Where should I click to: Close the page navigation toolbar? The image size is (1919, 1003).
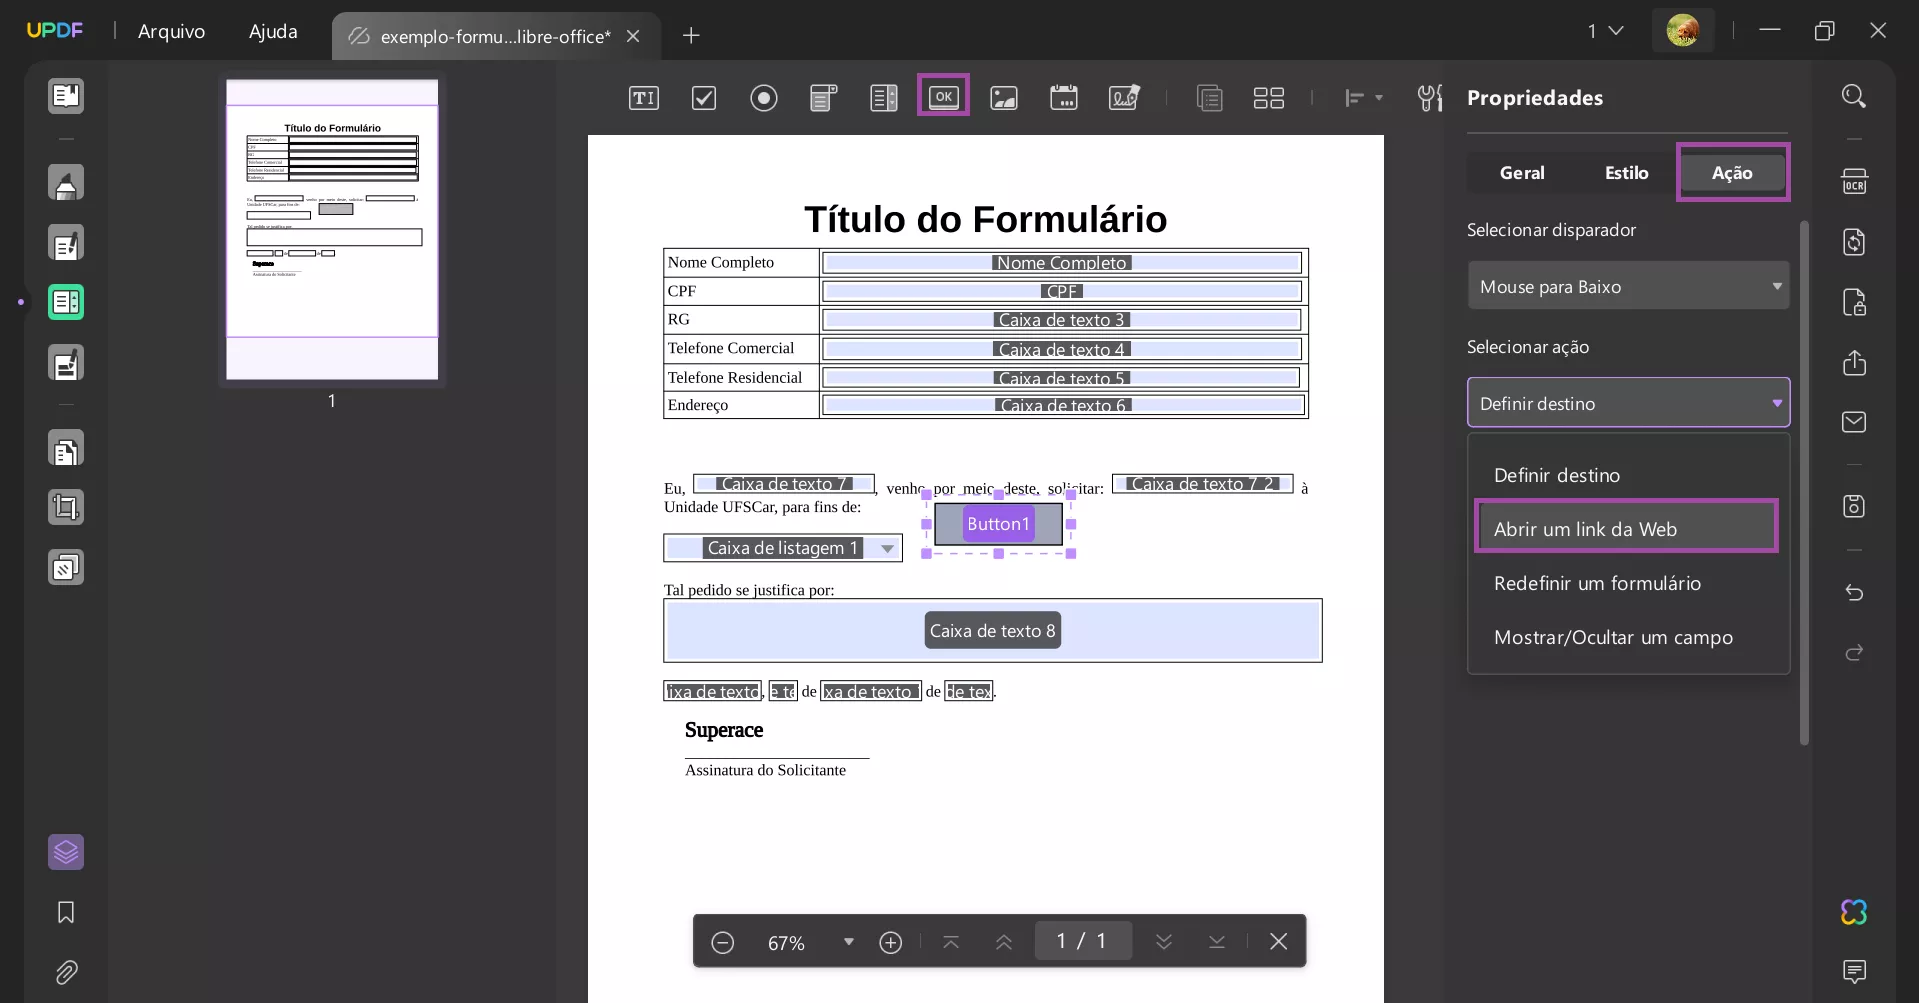tap(1278, 941)
